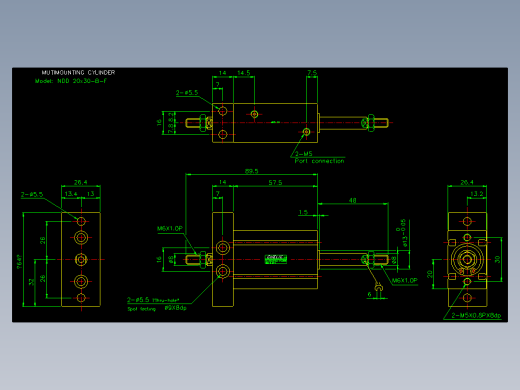
Task: Select the '57.5' body length dimension
Action: click(275, 182)
